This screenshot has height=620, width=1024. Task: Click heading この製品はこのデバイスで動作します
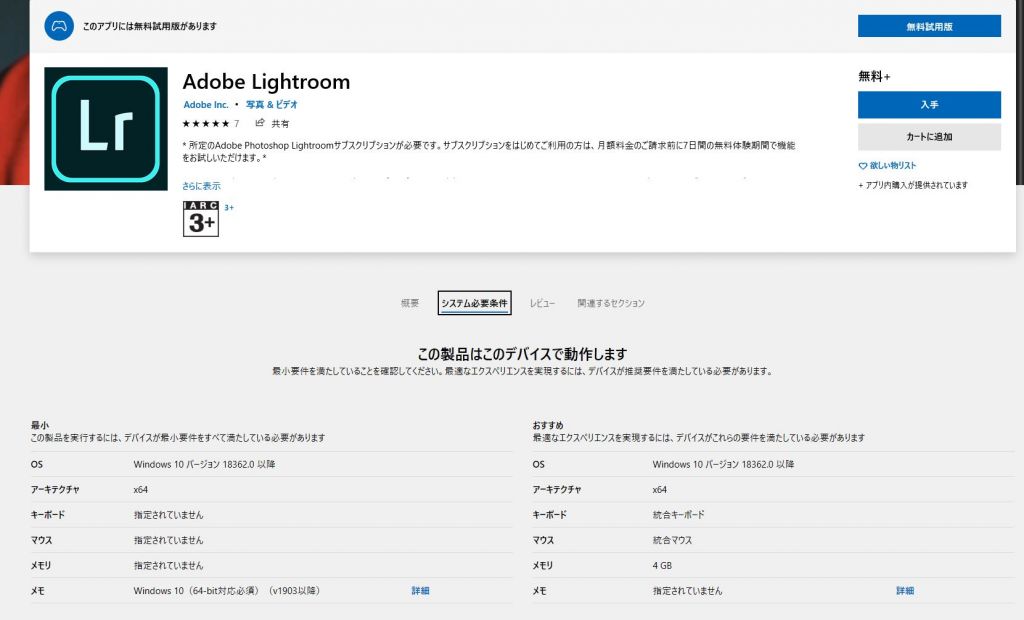[522, 354]
